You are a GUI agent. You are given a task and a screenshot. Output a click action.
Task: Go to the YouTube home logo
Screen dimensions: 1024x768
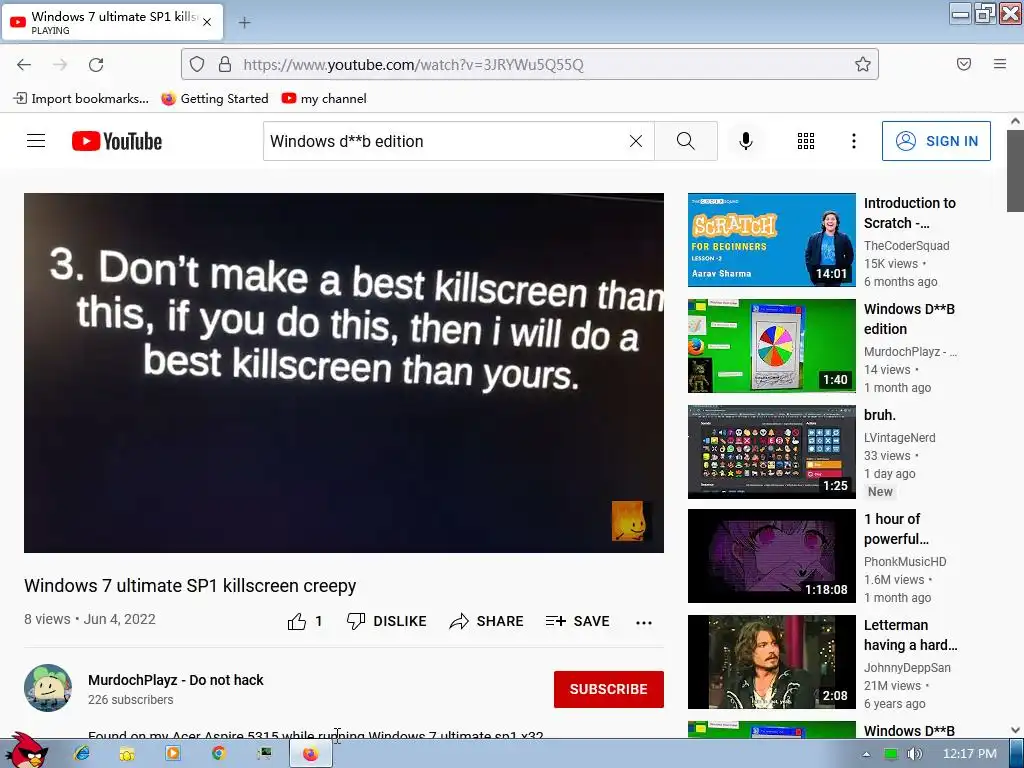(117, 141)
